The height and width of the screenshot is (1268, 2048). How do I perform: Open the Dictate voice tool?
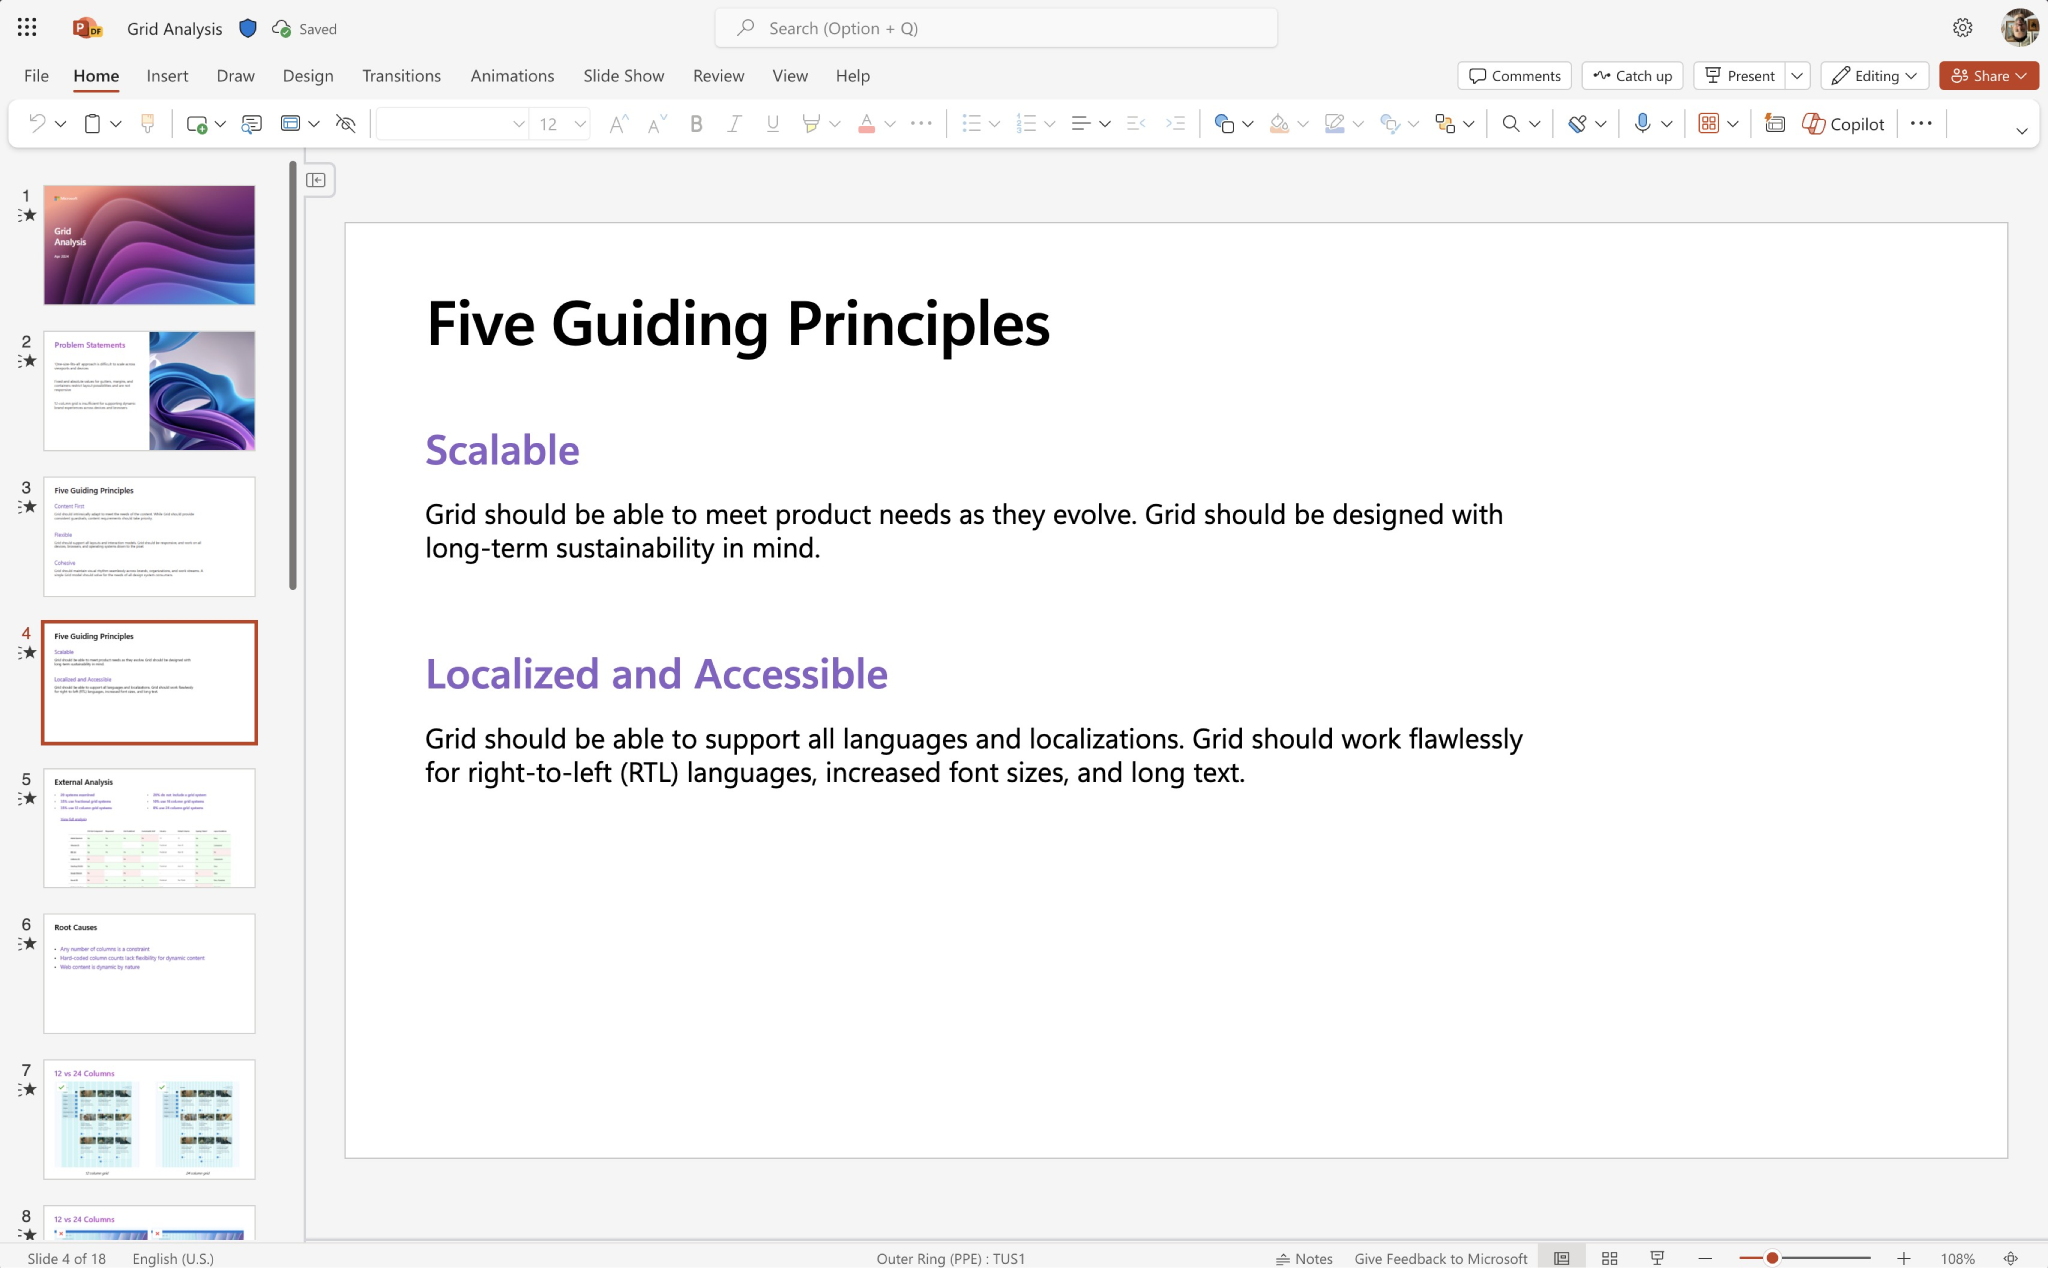1641,123
